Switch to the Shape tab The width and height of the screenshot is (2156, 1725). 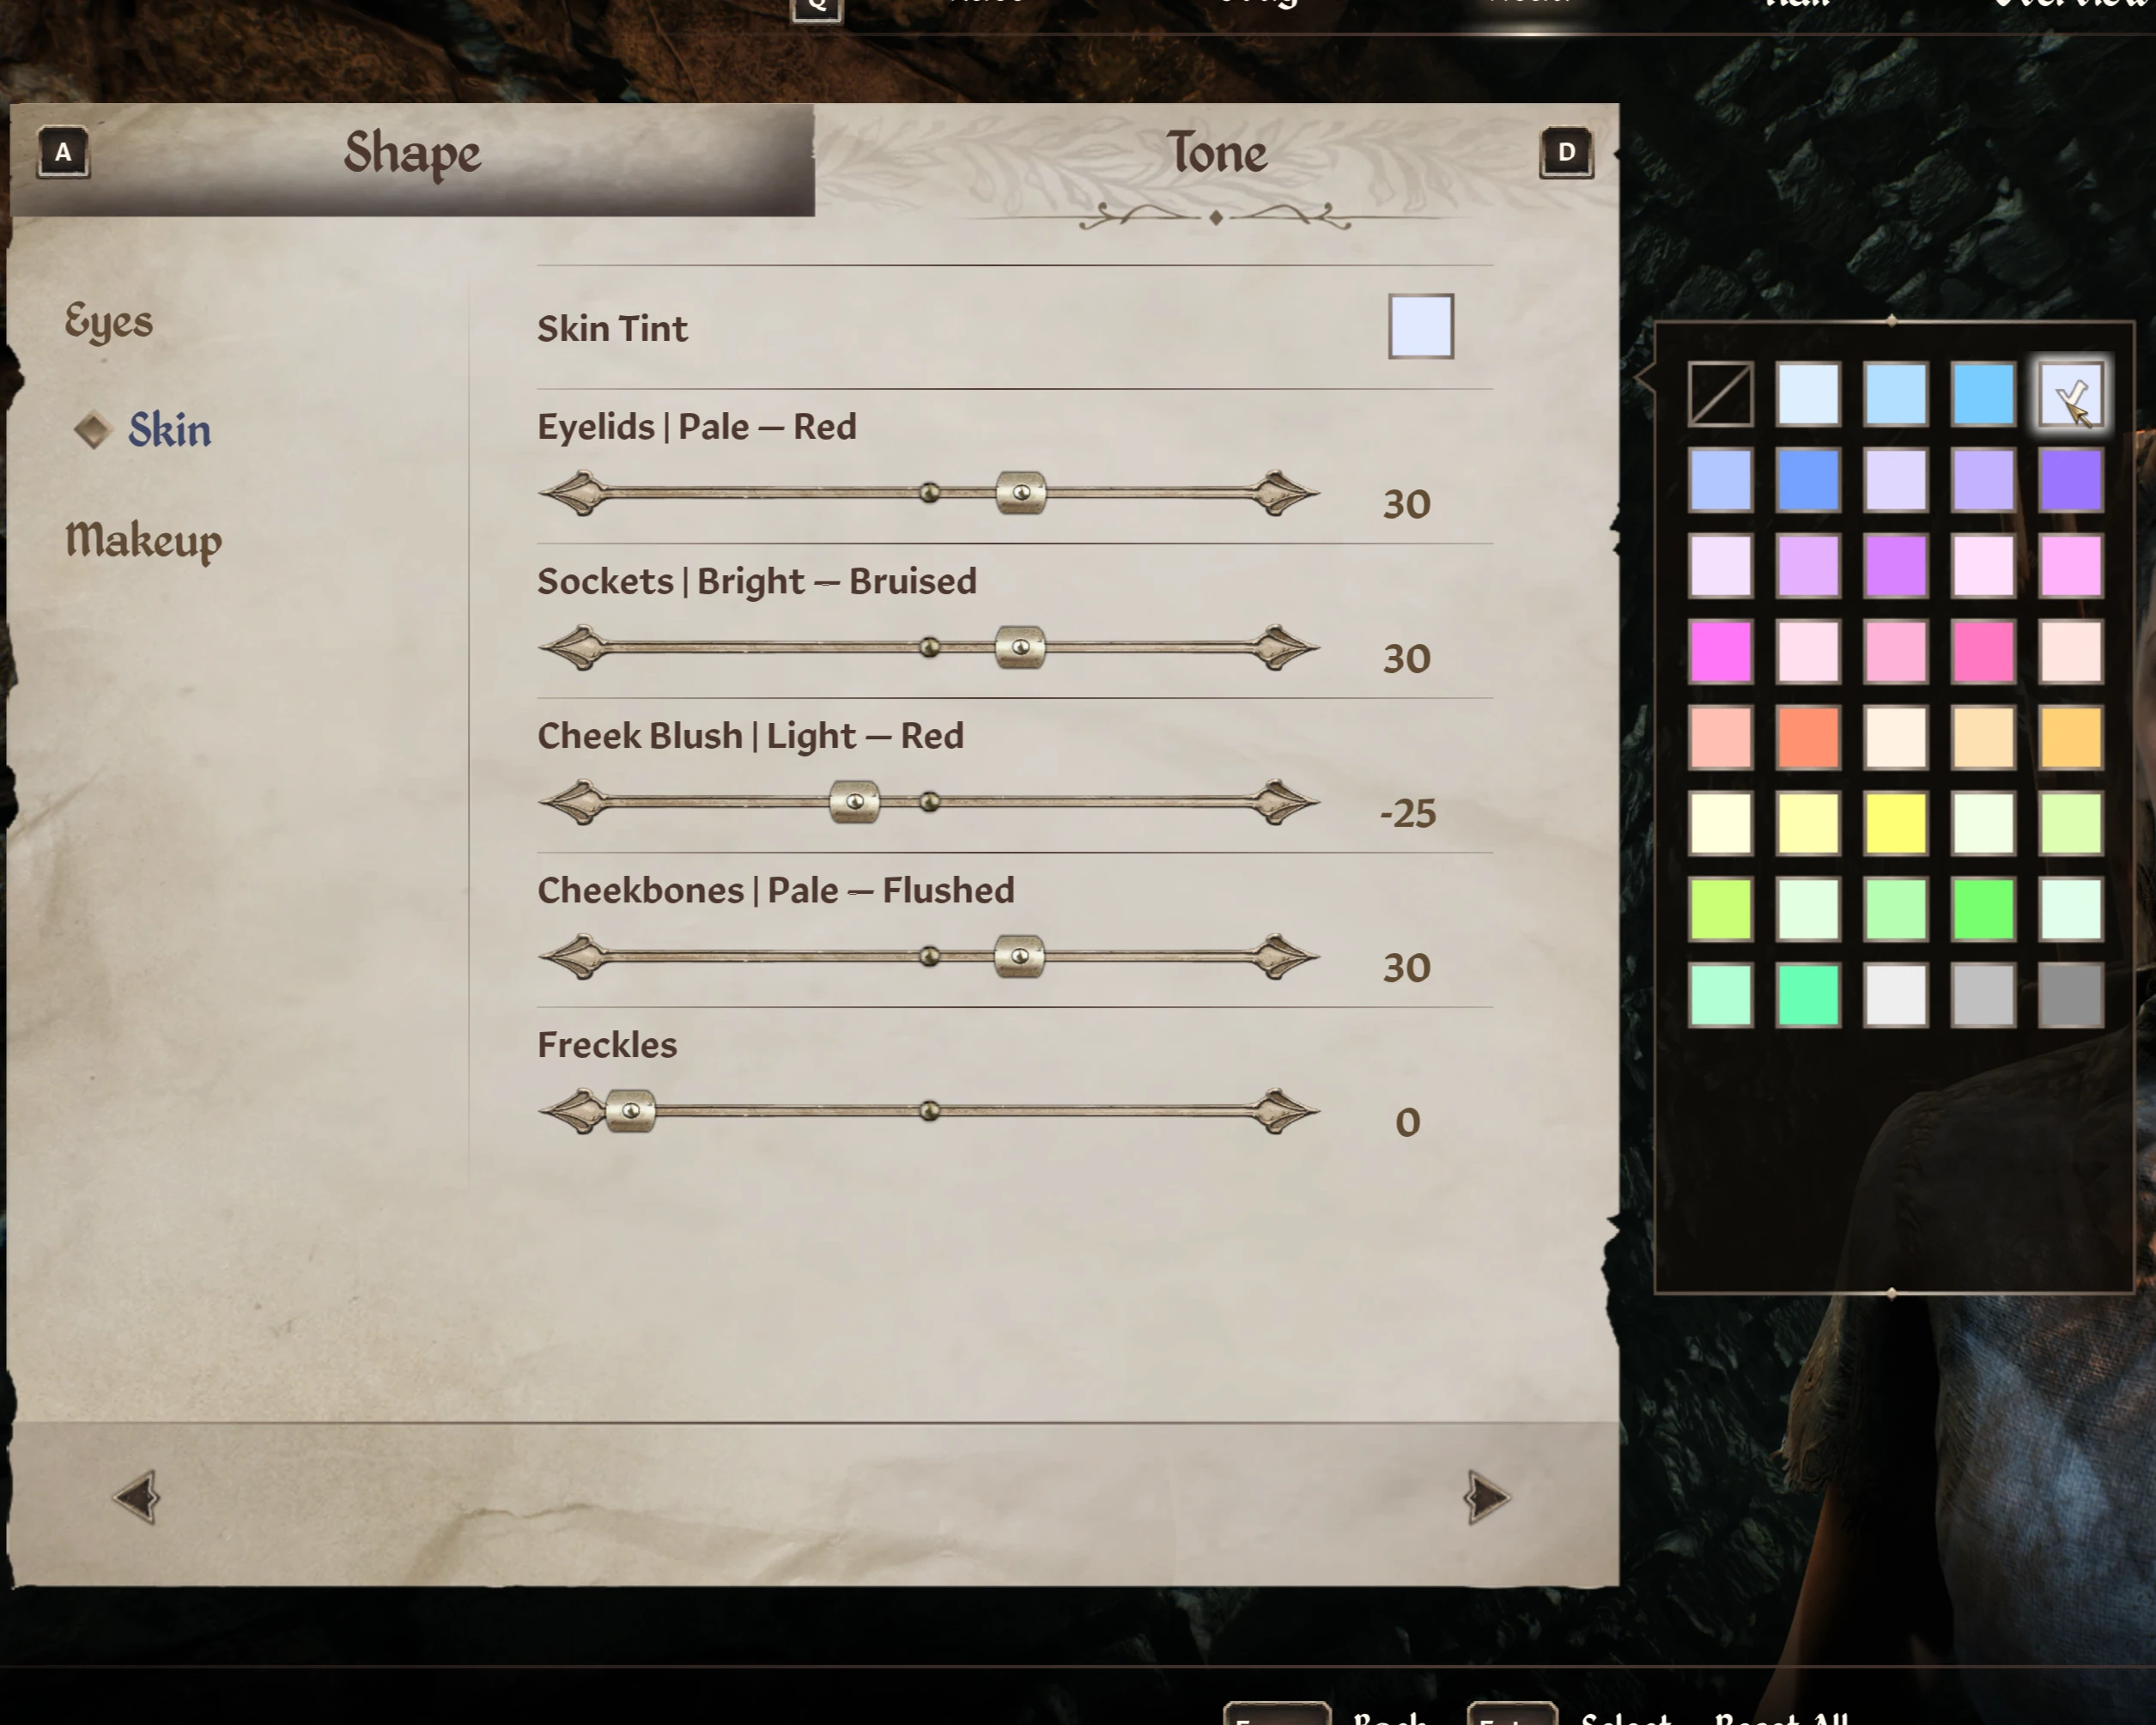[x=412, y=154]
